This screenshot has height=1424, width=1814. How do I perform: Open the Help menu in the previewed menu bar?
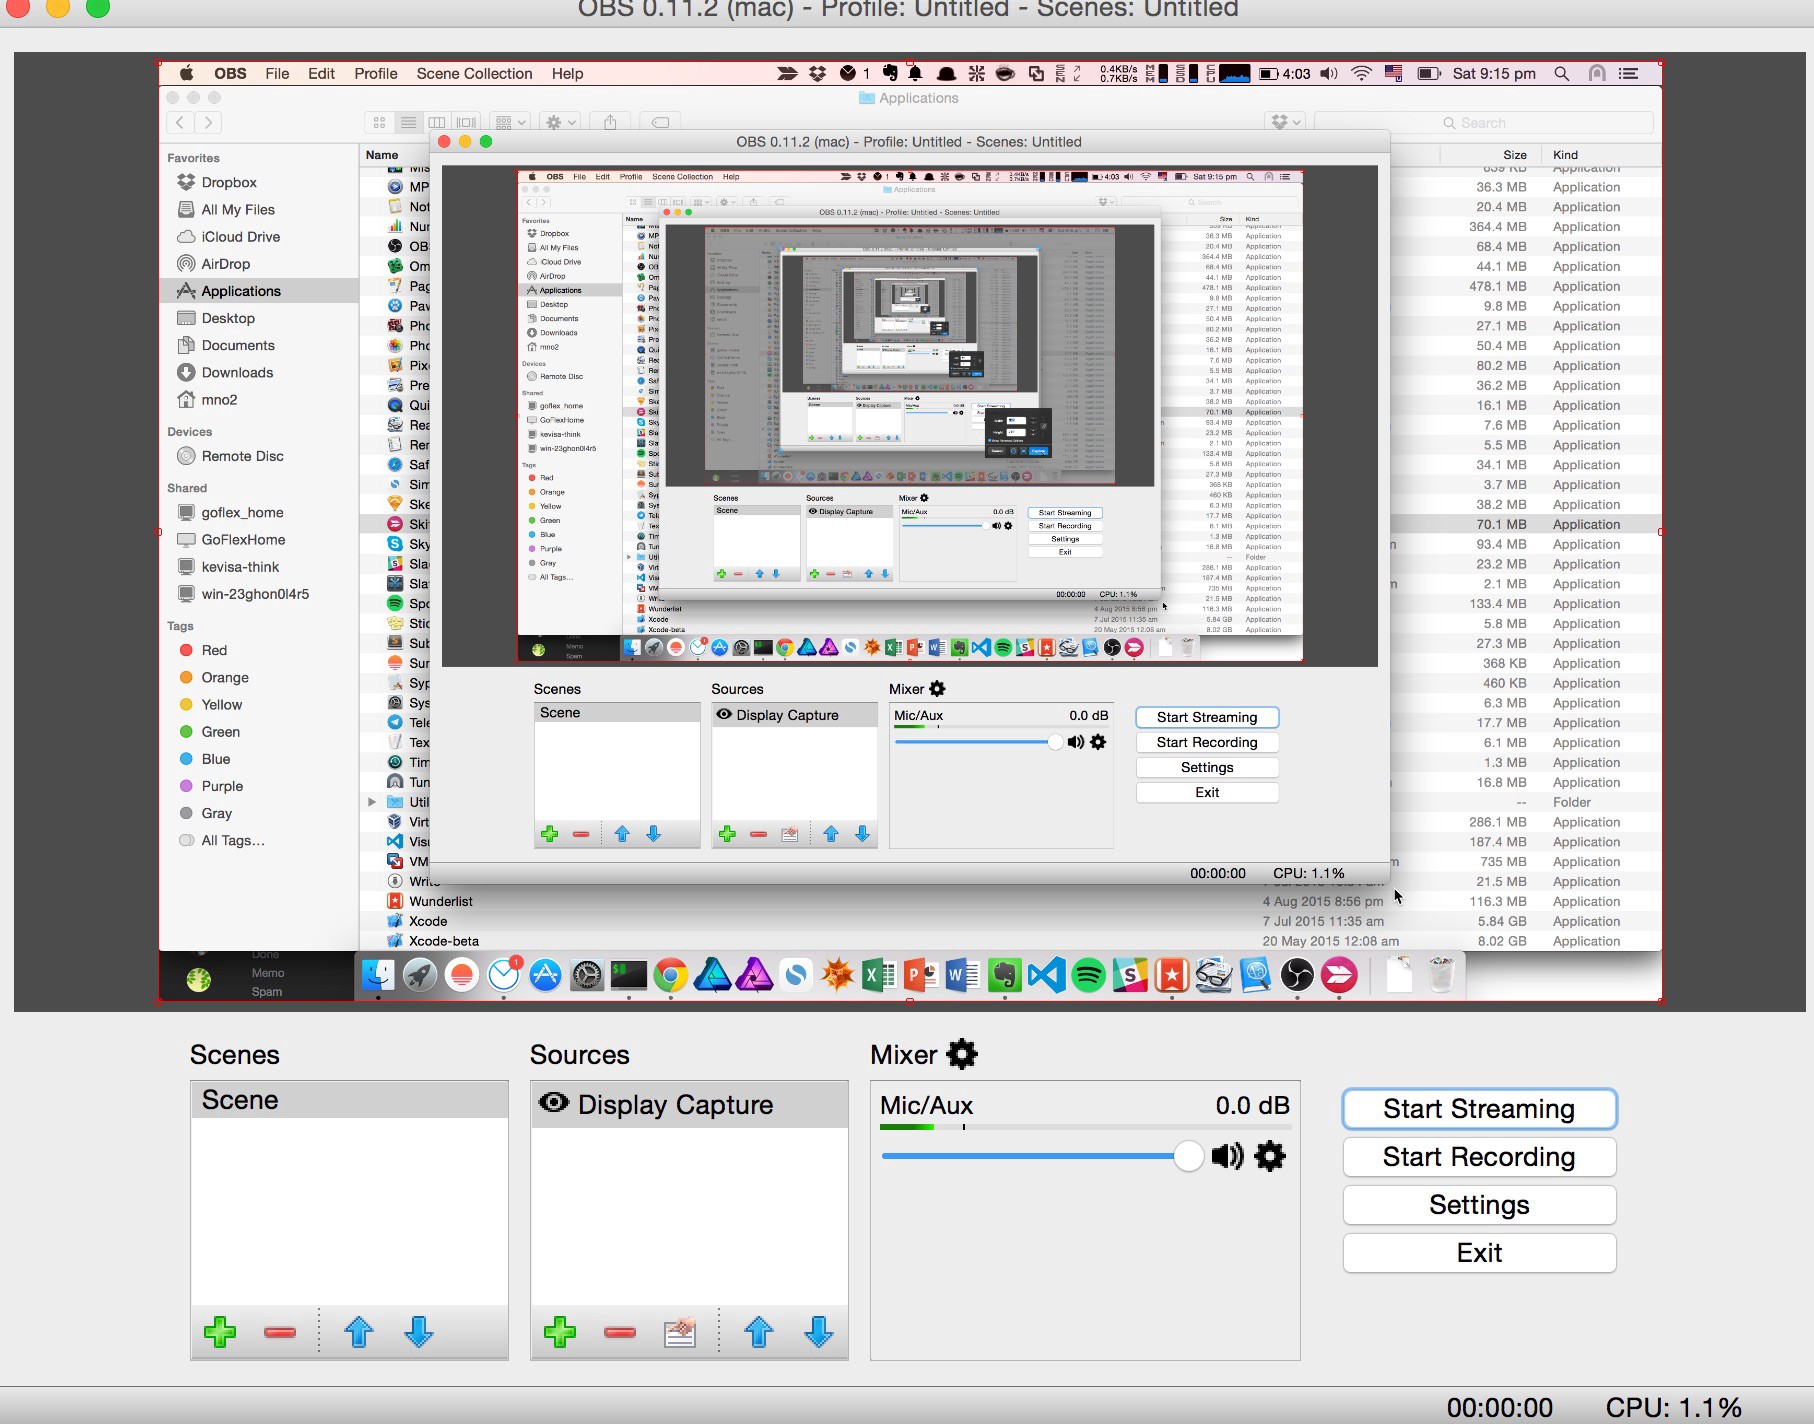pyautogui.click(x=567, y=73)
